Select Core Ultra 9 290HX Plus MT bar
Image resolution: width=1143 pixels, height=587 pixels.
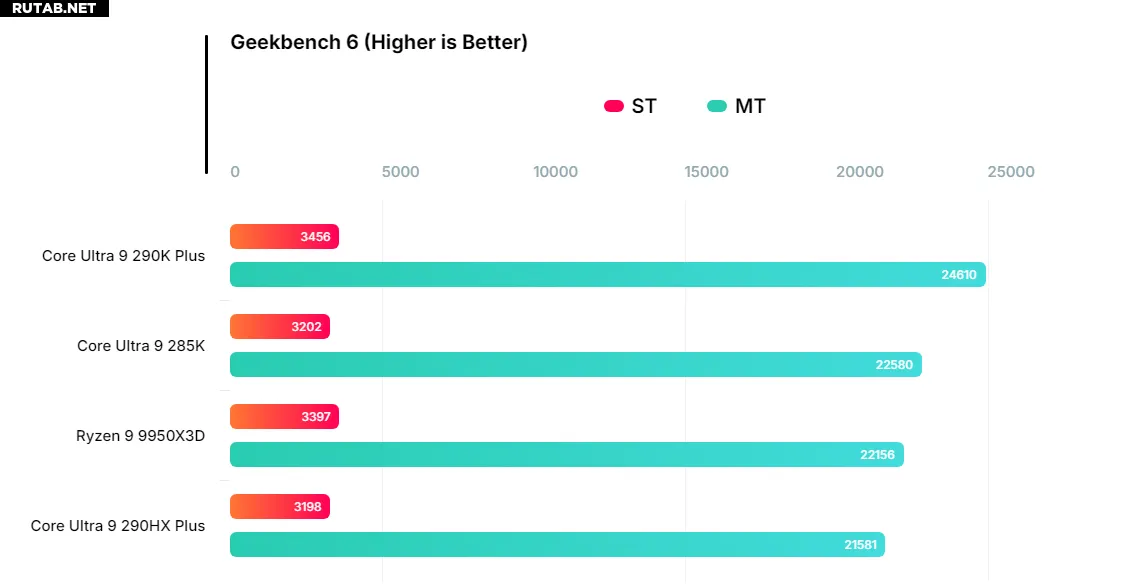point(557,544)
